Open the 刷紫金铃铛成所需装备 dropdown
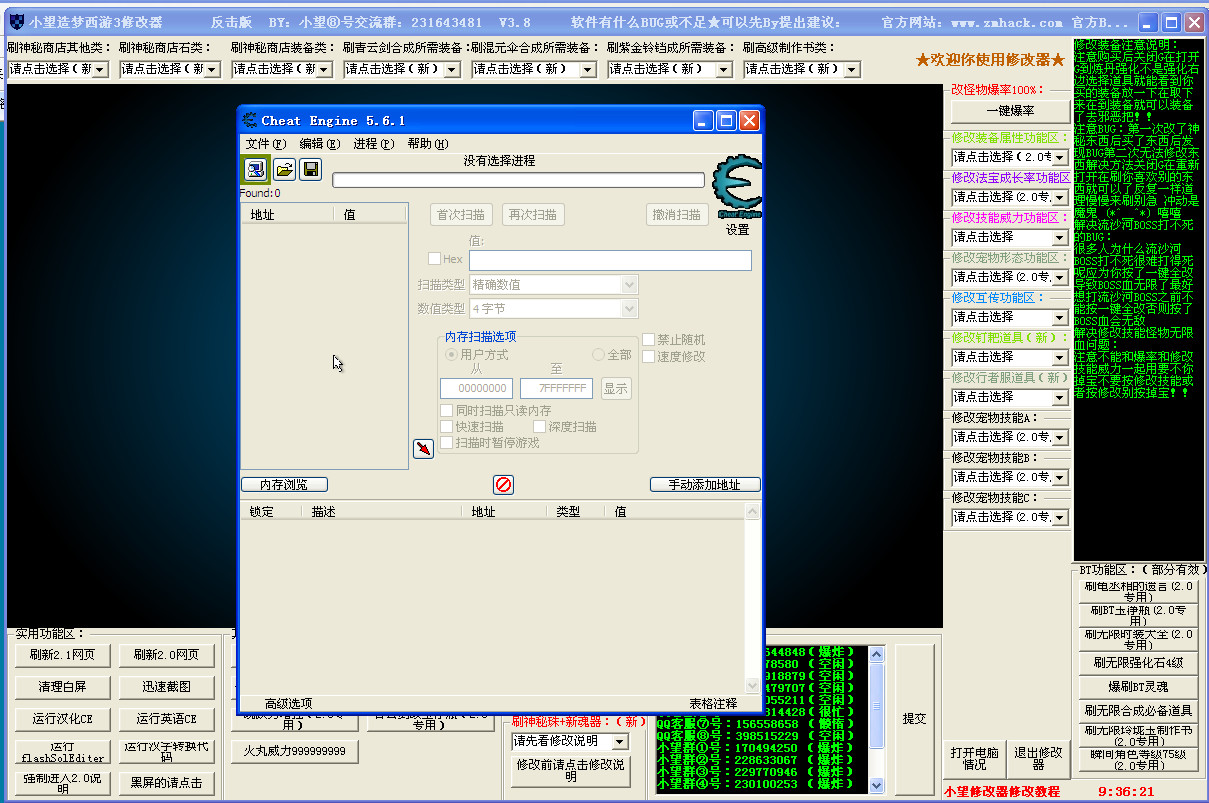The image size is (1209, 803). point(670,69)
